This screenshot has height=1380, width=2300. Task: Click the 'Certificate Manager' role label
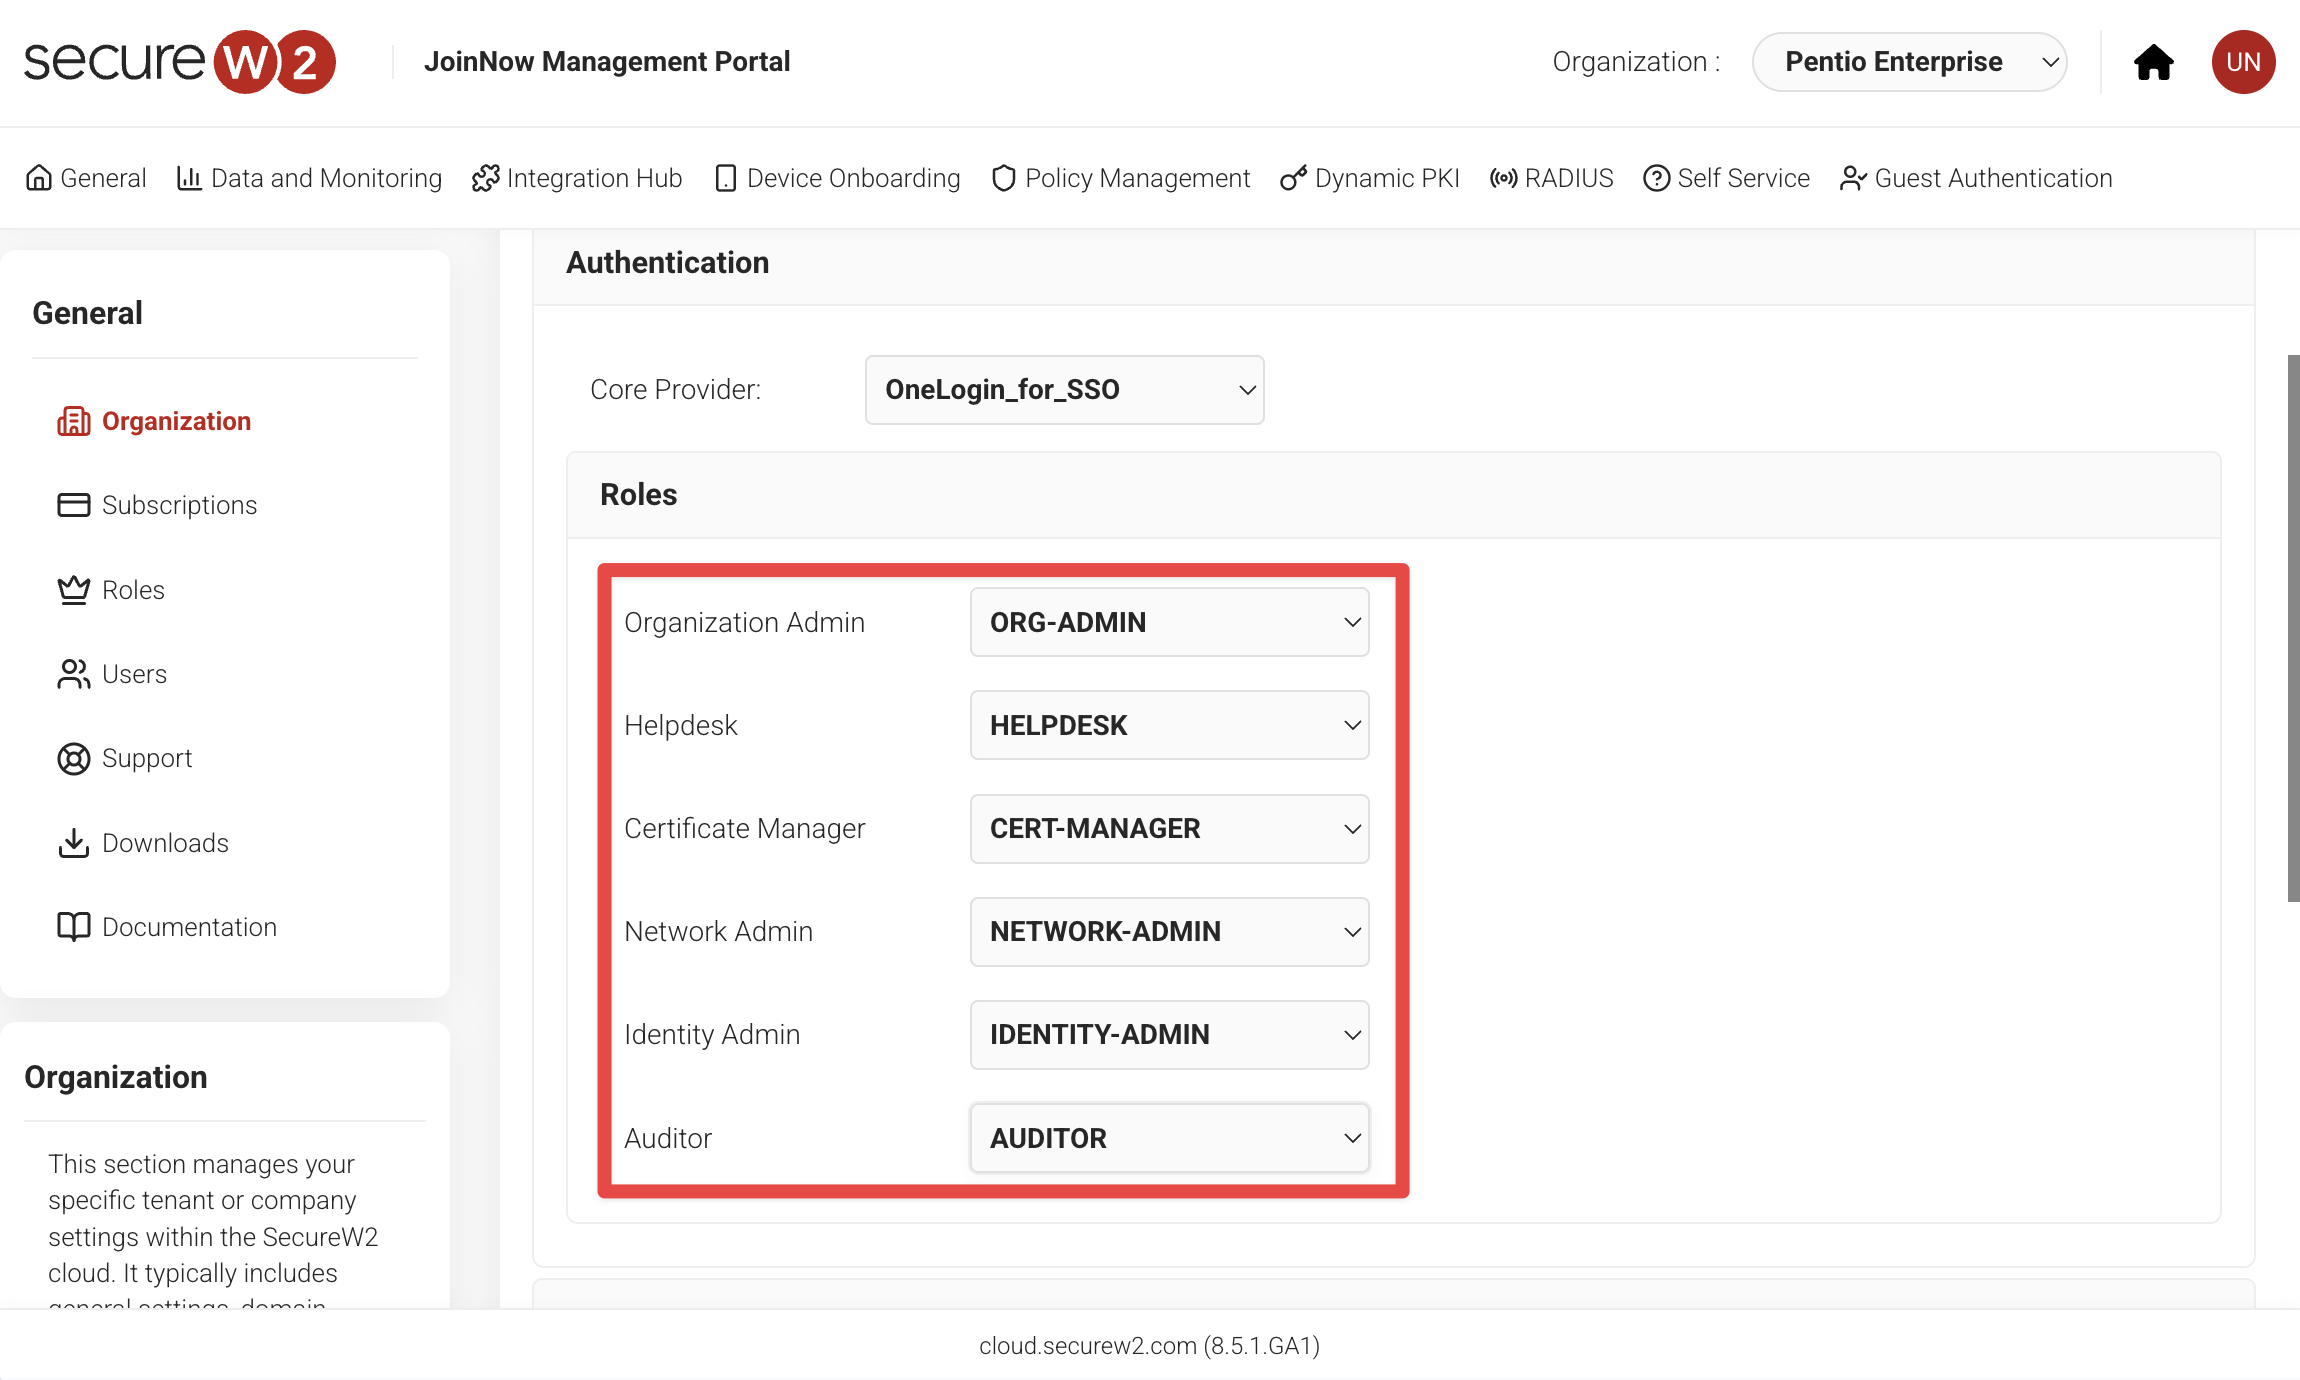745,829
